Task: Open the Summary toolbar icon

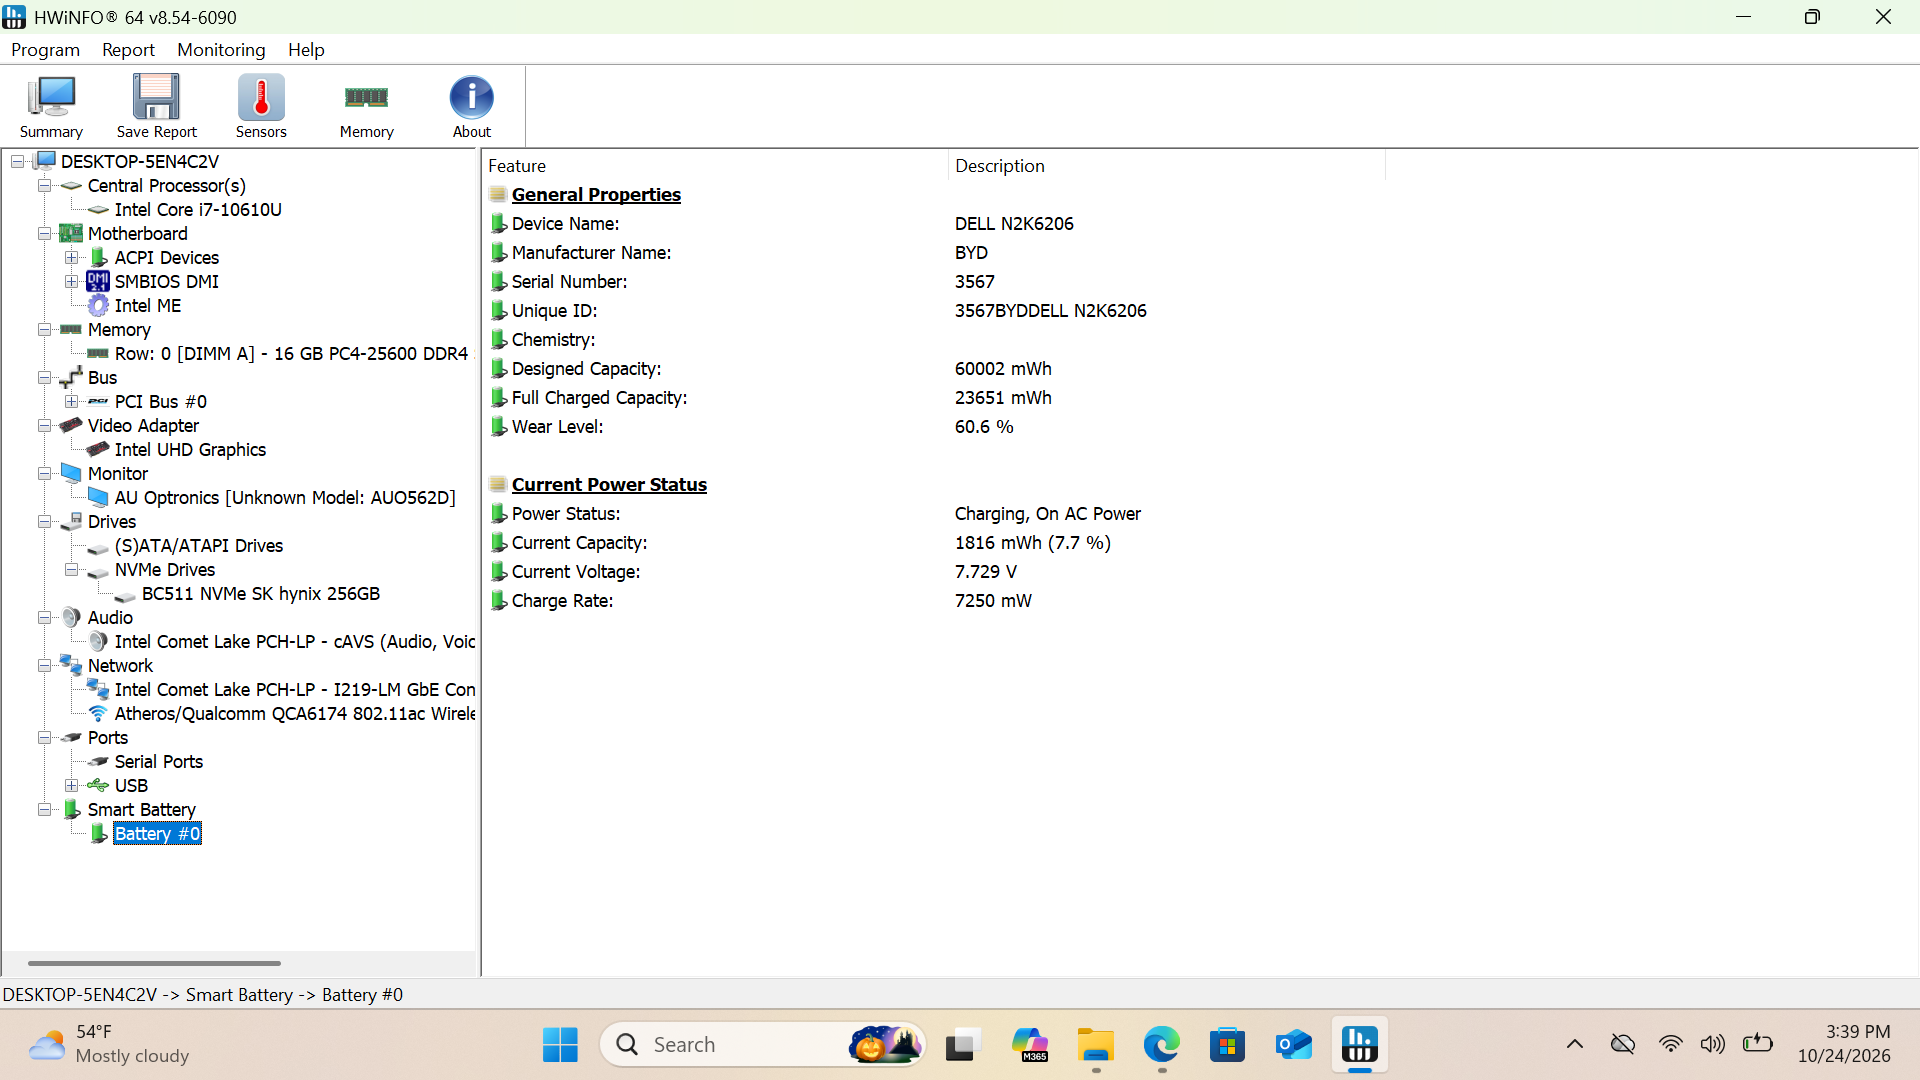Action: tap(51, 106)
